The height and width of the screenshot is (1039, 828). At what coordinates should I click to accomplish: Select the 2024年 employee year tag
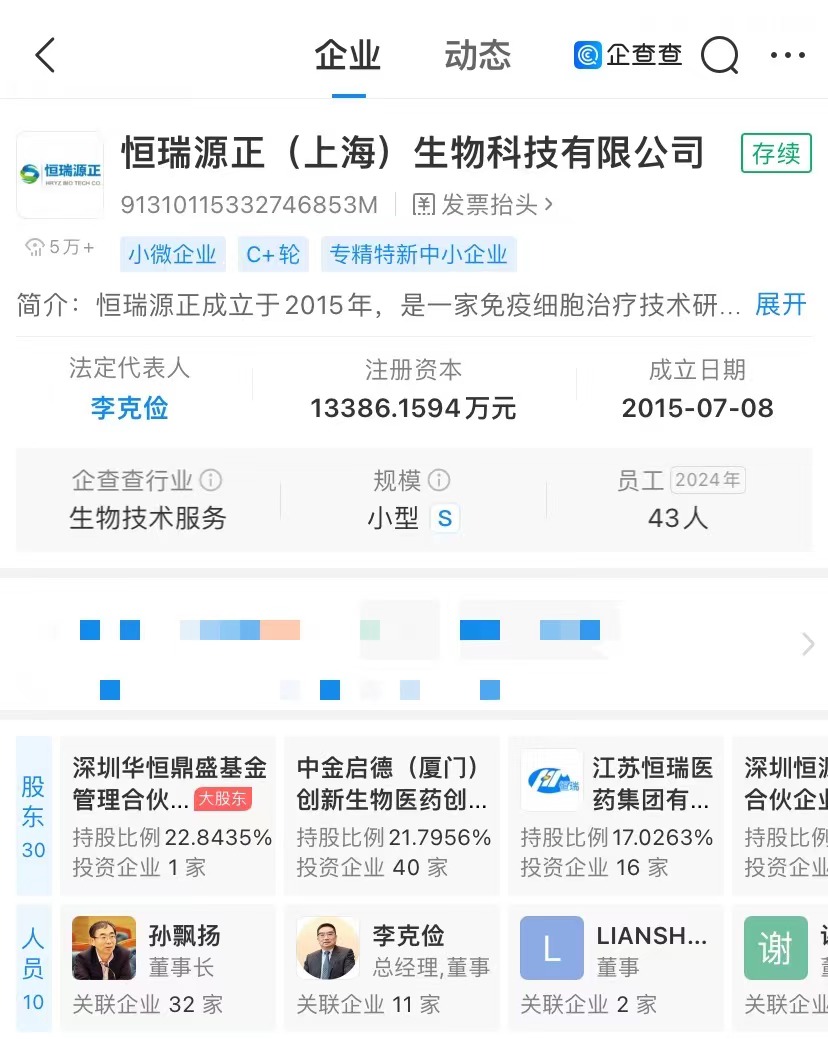click(x=707, y=480)
